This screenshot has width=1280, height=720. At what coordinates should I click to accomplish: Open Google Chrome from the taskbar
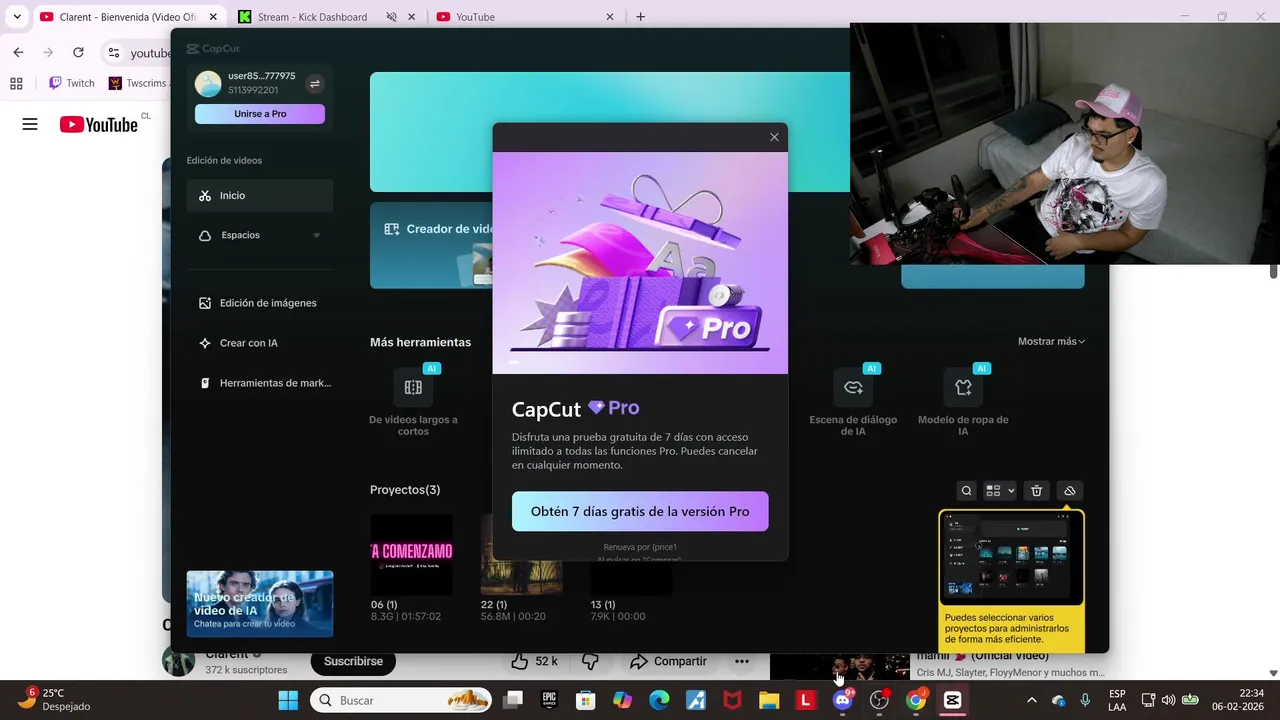tap(916, 701)
